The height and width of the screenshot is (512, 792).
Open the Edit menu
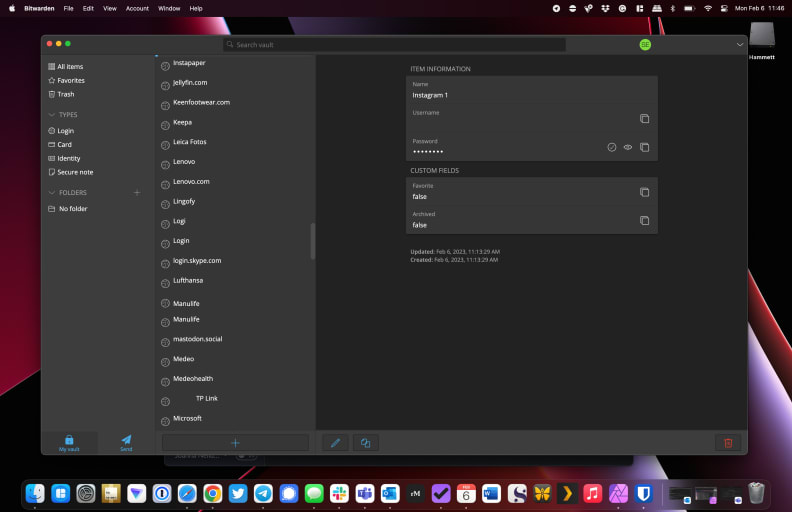point(88,8)
